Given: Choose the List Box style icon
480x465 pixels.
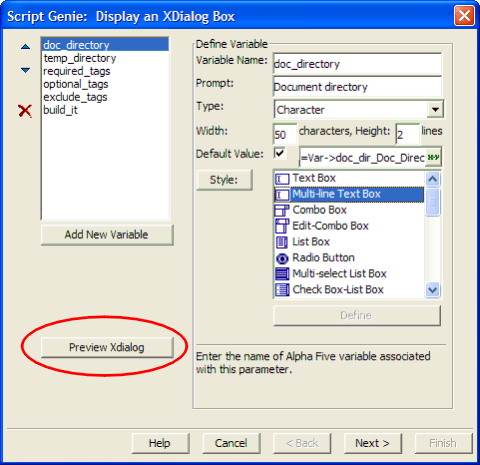Looking at the screenshot, I should click(282, 242).
